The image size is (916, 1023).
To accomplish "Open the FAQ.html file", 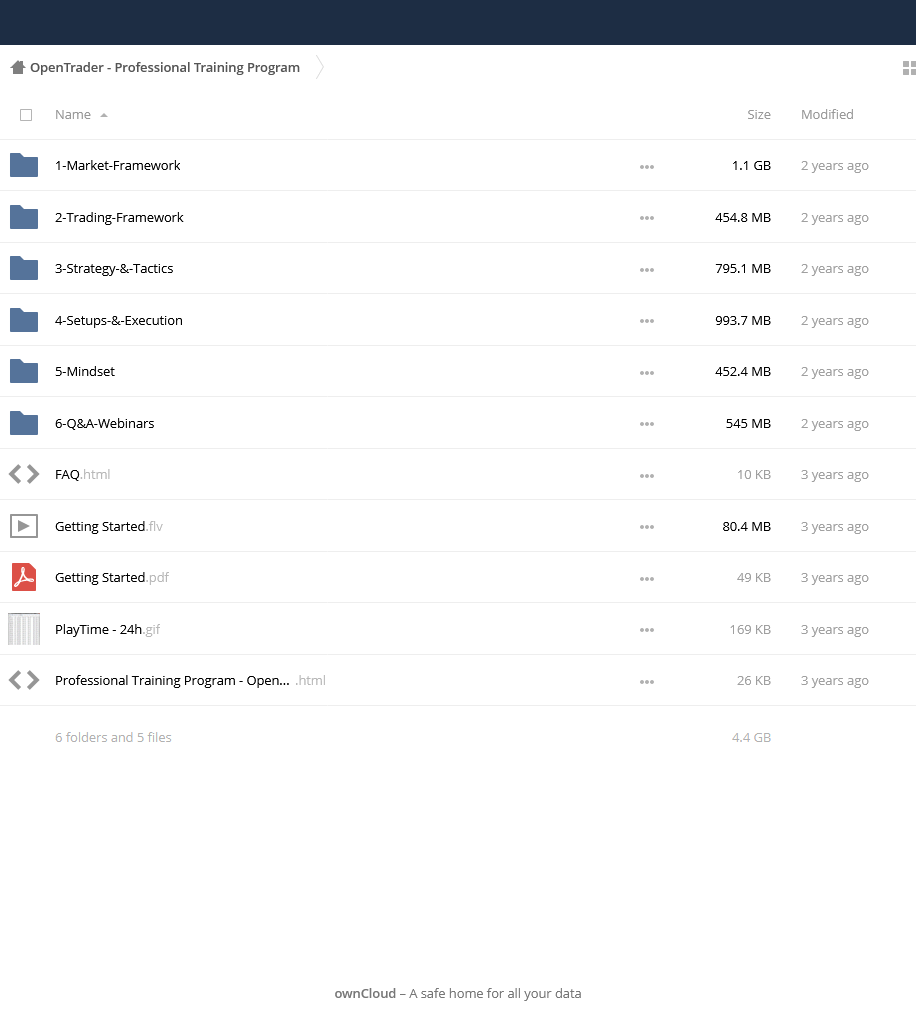I will (82, 474).
